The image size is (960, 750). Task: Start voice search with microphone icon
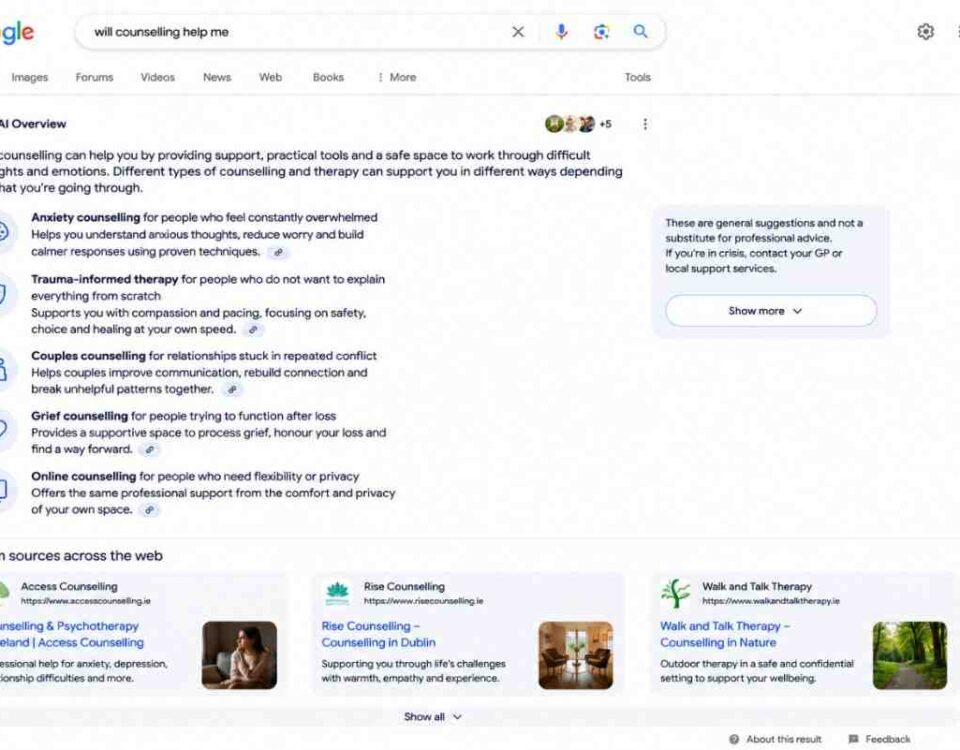[561, 32]
